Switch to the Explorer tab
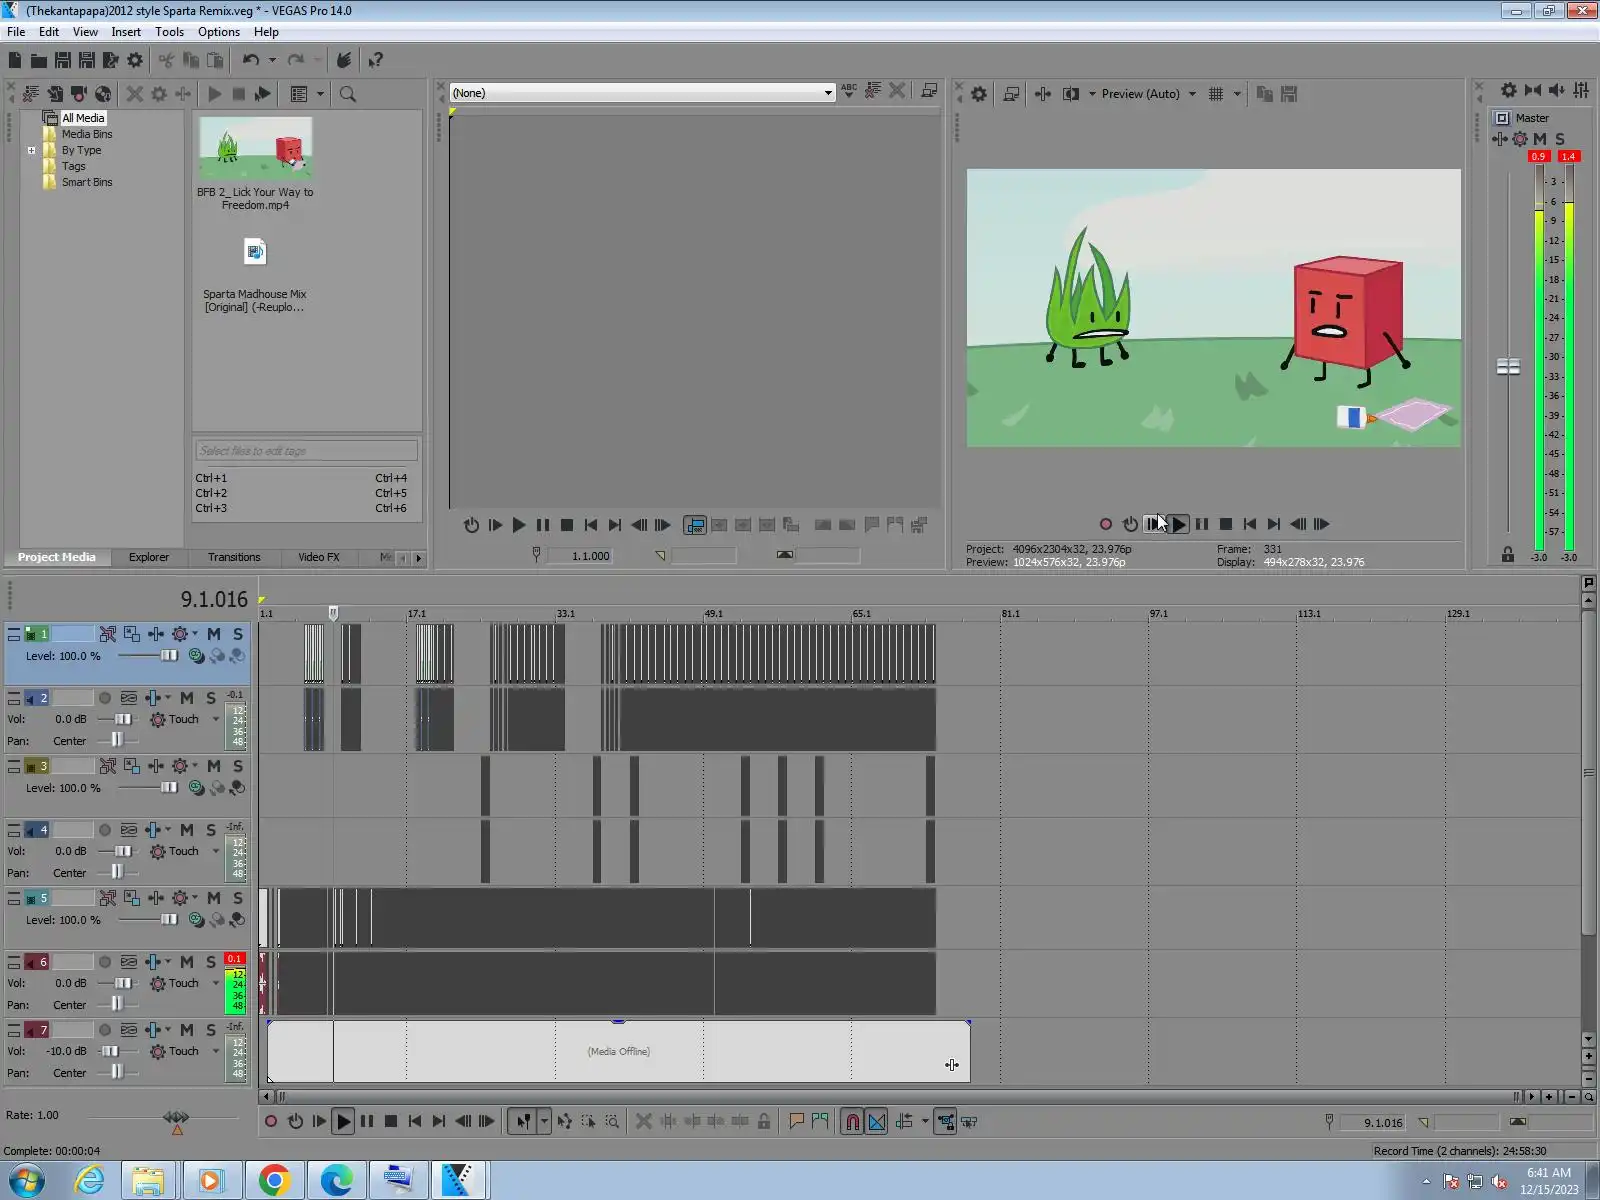Viewport: 1600px width, 1200px height. tap(149, 557)
